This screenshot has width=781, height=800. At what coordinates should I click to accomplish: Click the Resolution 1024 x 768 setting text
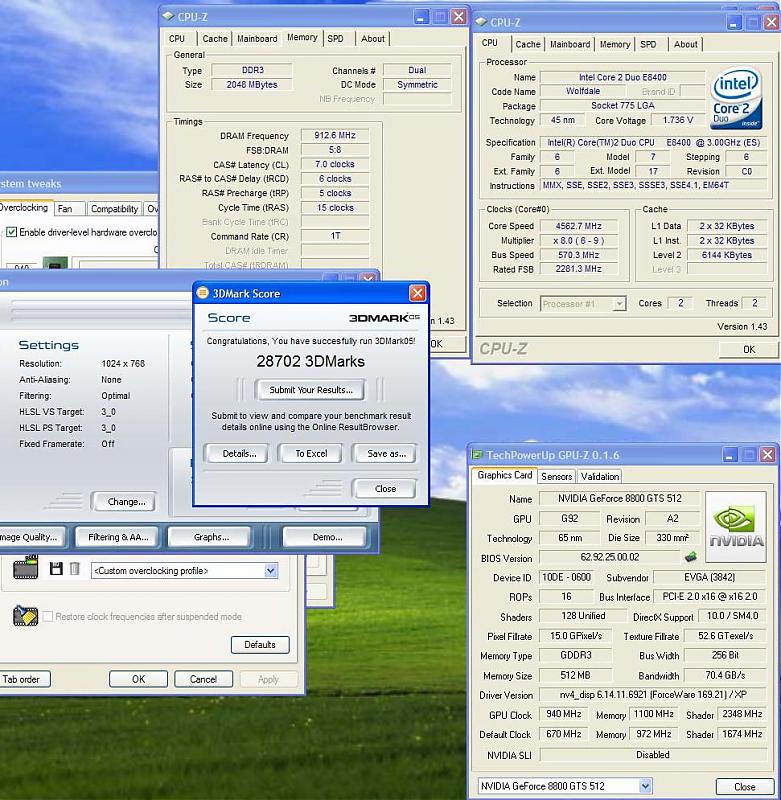[x=123, y=364]
